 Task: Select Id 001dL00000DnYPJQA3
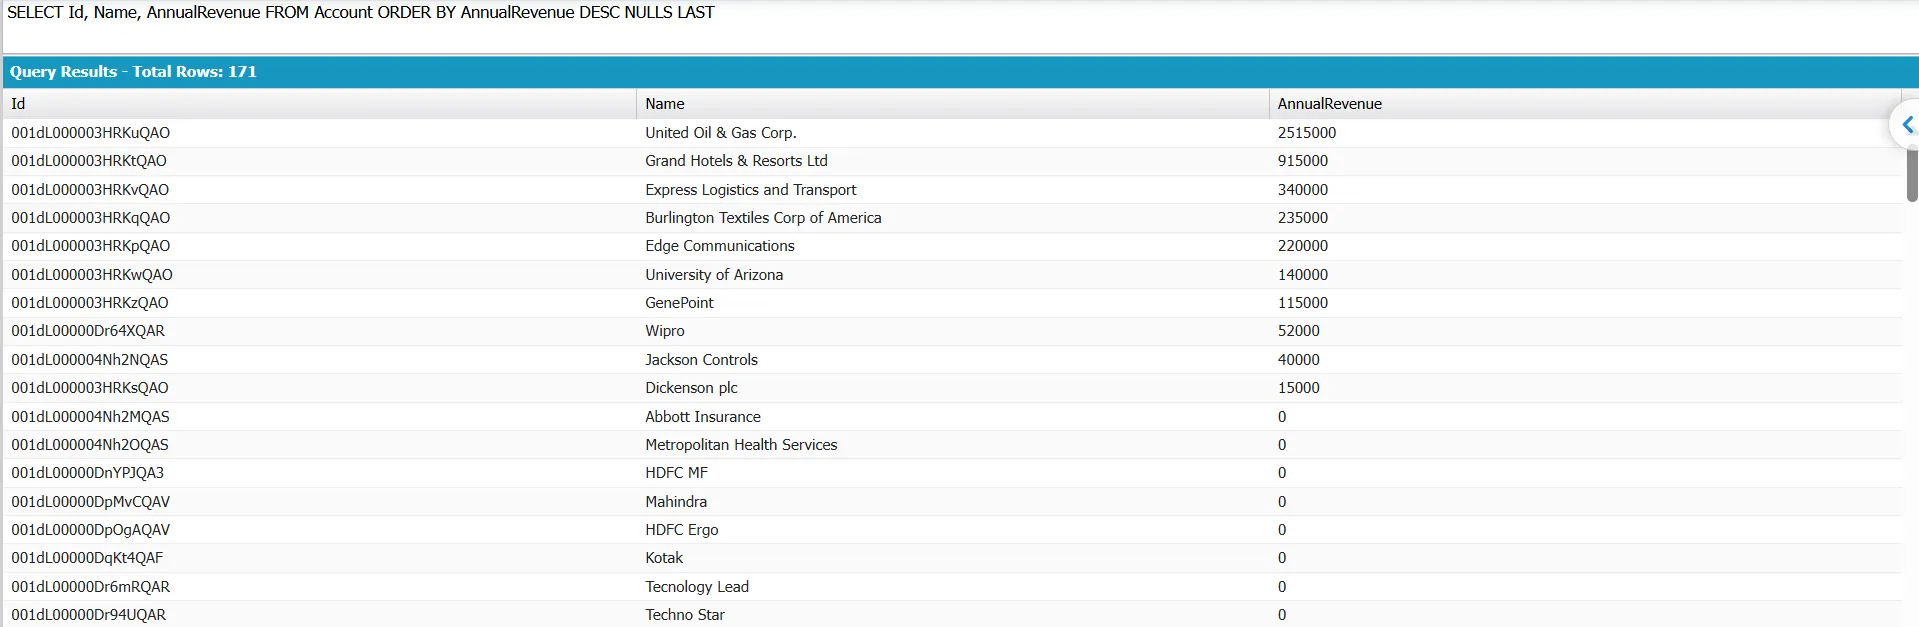88,473
